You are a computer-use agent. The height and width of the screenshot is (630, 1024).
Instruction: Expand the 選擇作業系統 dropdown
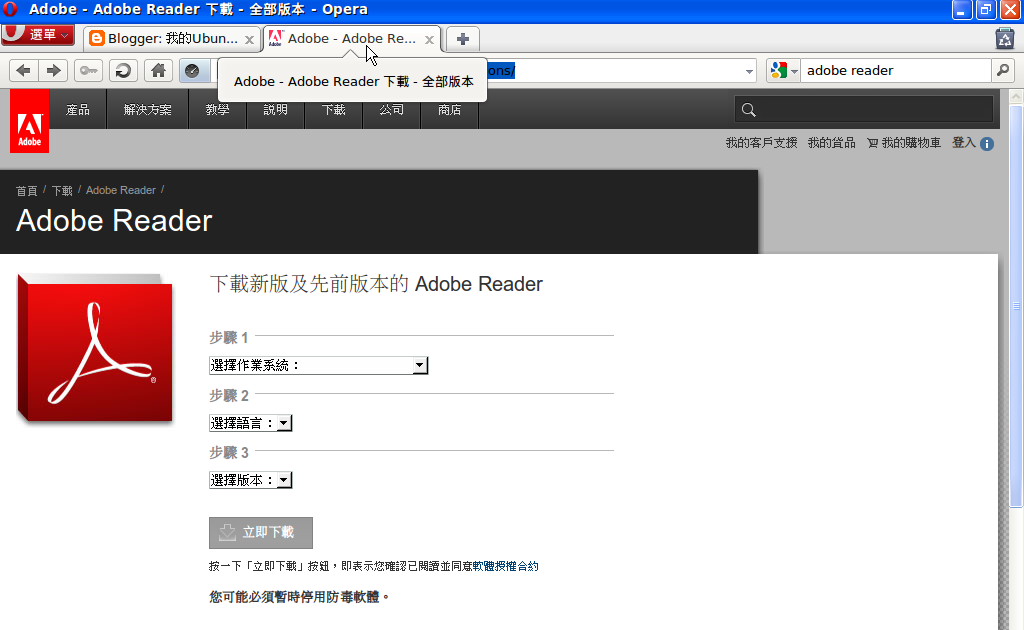(x=319, y=366)
